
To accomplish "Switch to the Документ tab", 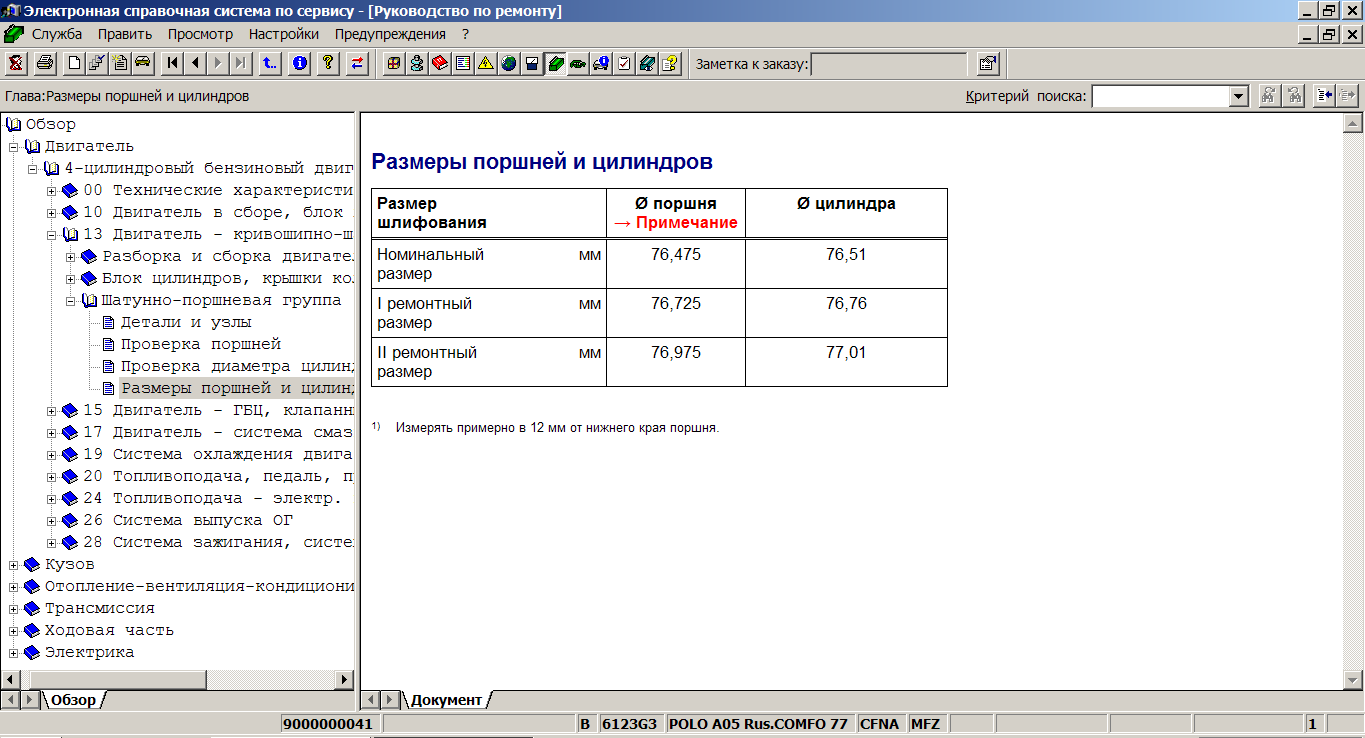I will (445, 700).
